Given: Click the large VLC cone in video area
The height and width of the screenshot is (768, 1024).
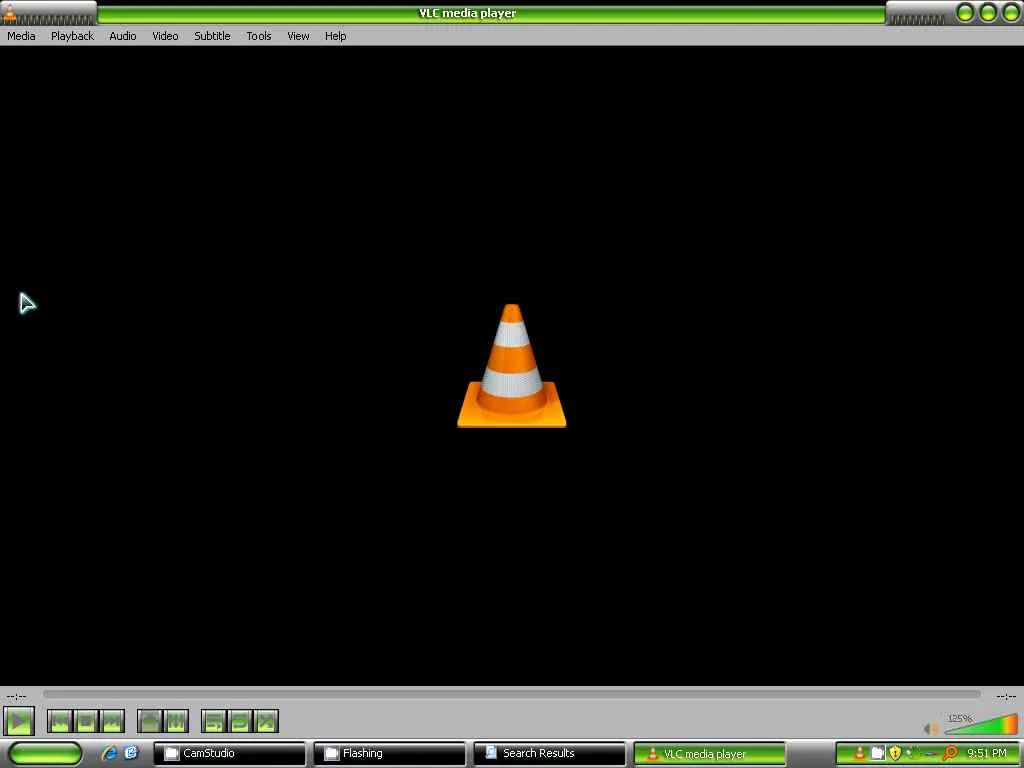Looking at the screenshot, I should coord(511,366).
